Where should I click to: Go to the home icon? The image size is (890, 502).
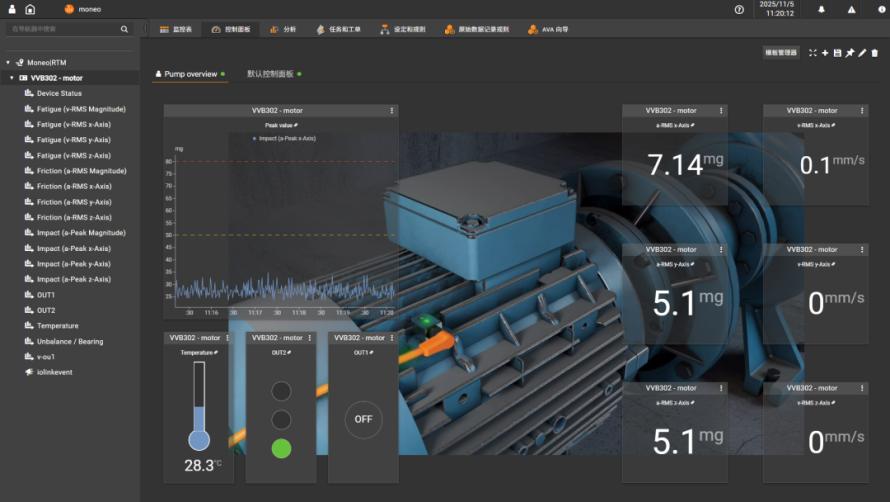tap(30, 9)
